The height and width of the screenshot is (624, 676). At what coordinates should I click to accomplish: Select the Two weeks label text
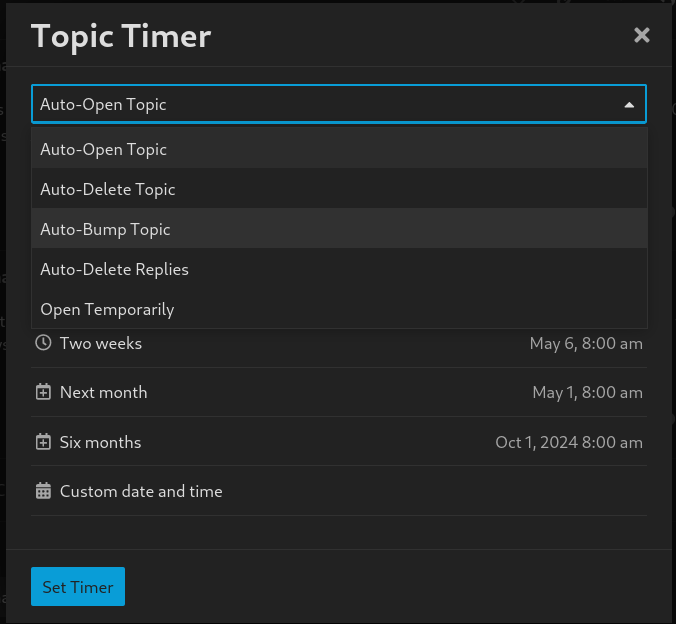point(101,343)
